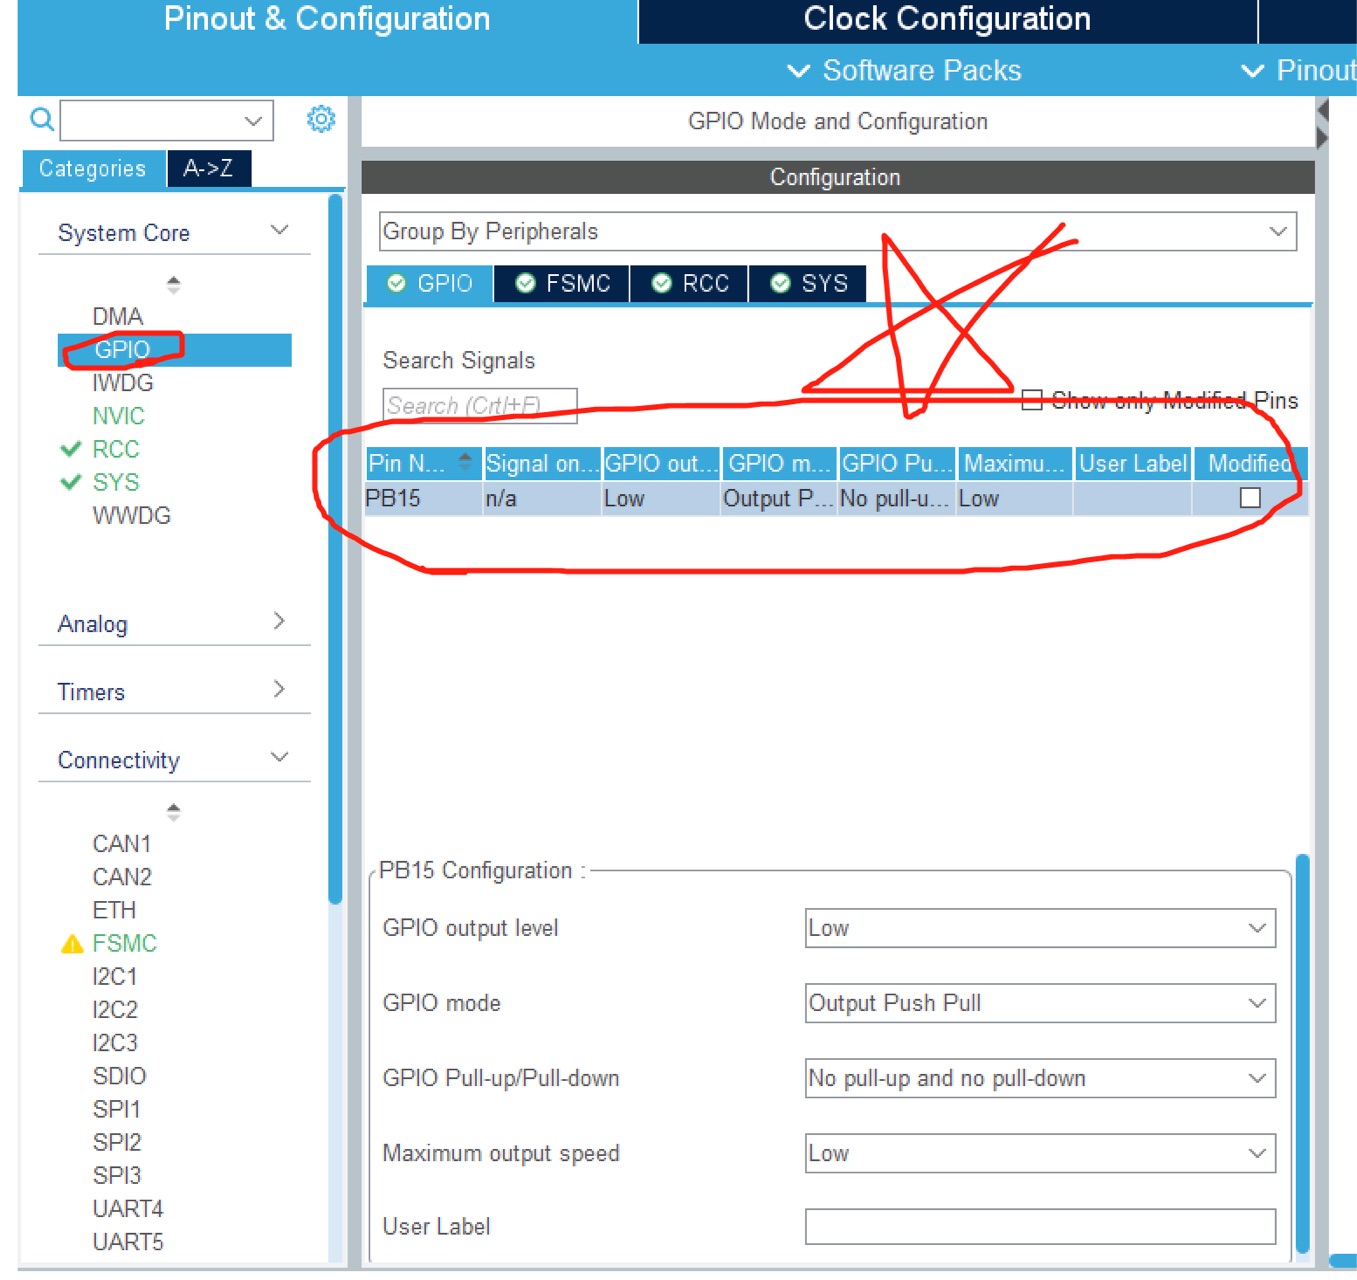The height and width of the screenshot is (1280, 1357).
Task: Collapse the Connectivity category
Action: click(280, 757)
